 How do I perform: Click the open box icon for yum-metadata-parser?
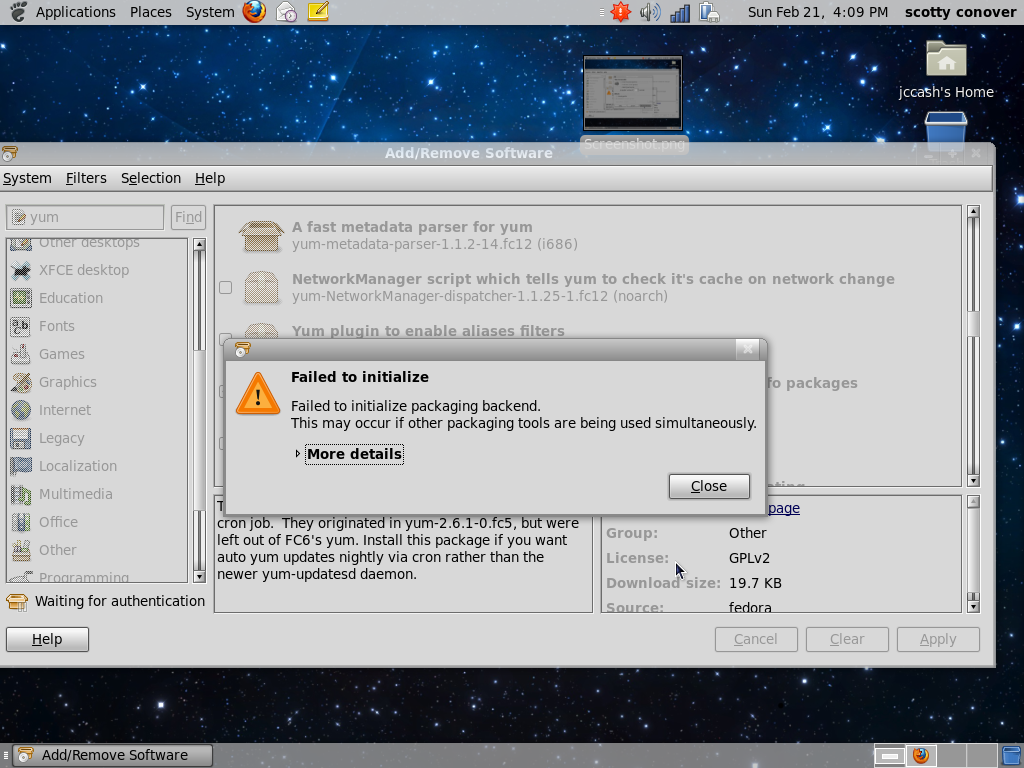[x=261, y=235]
